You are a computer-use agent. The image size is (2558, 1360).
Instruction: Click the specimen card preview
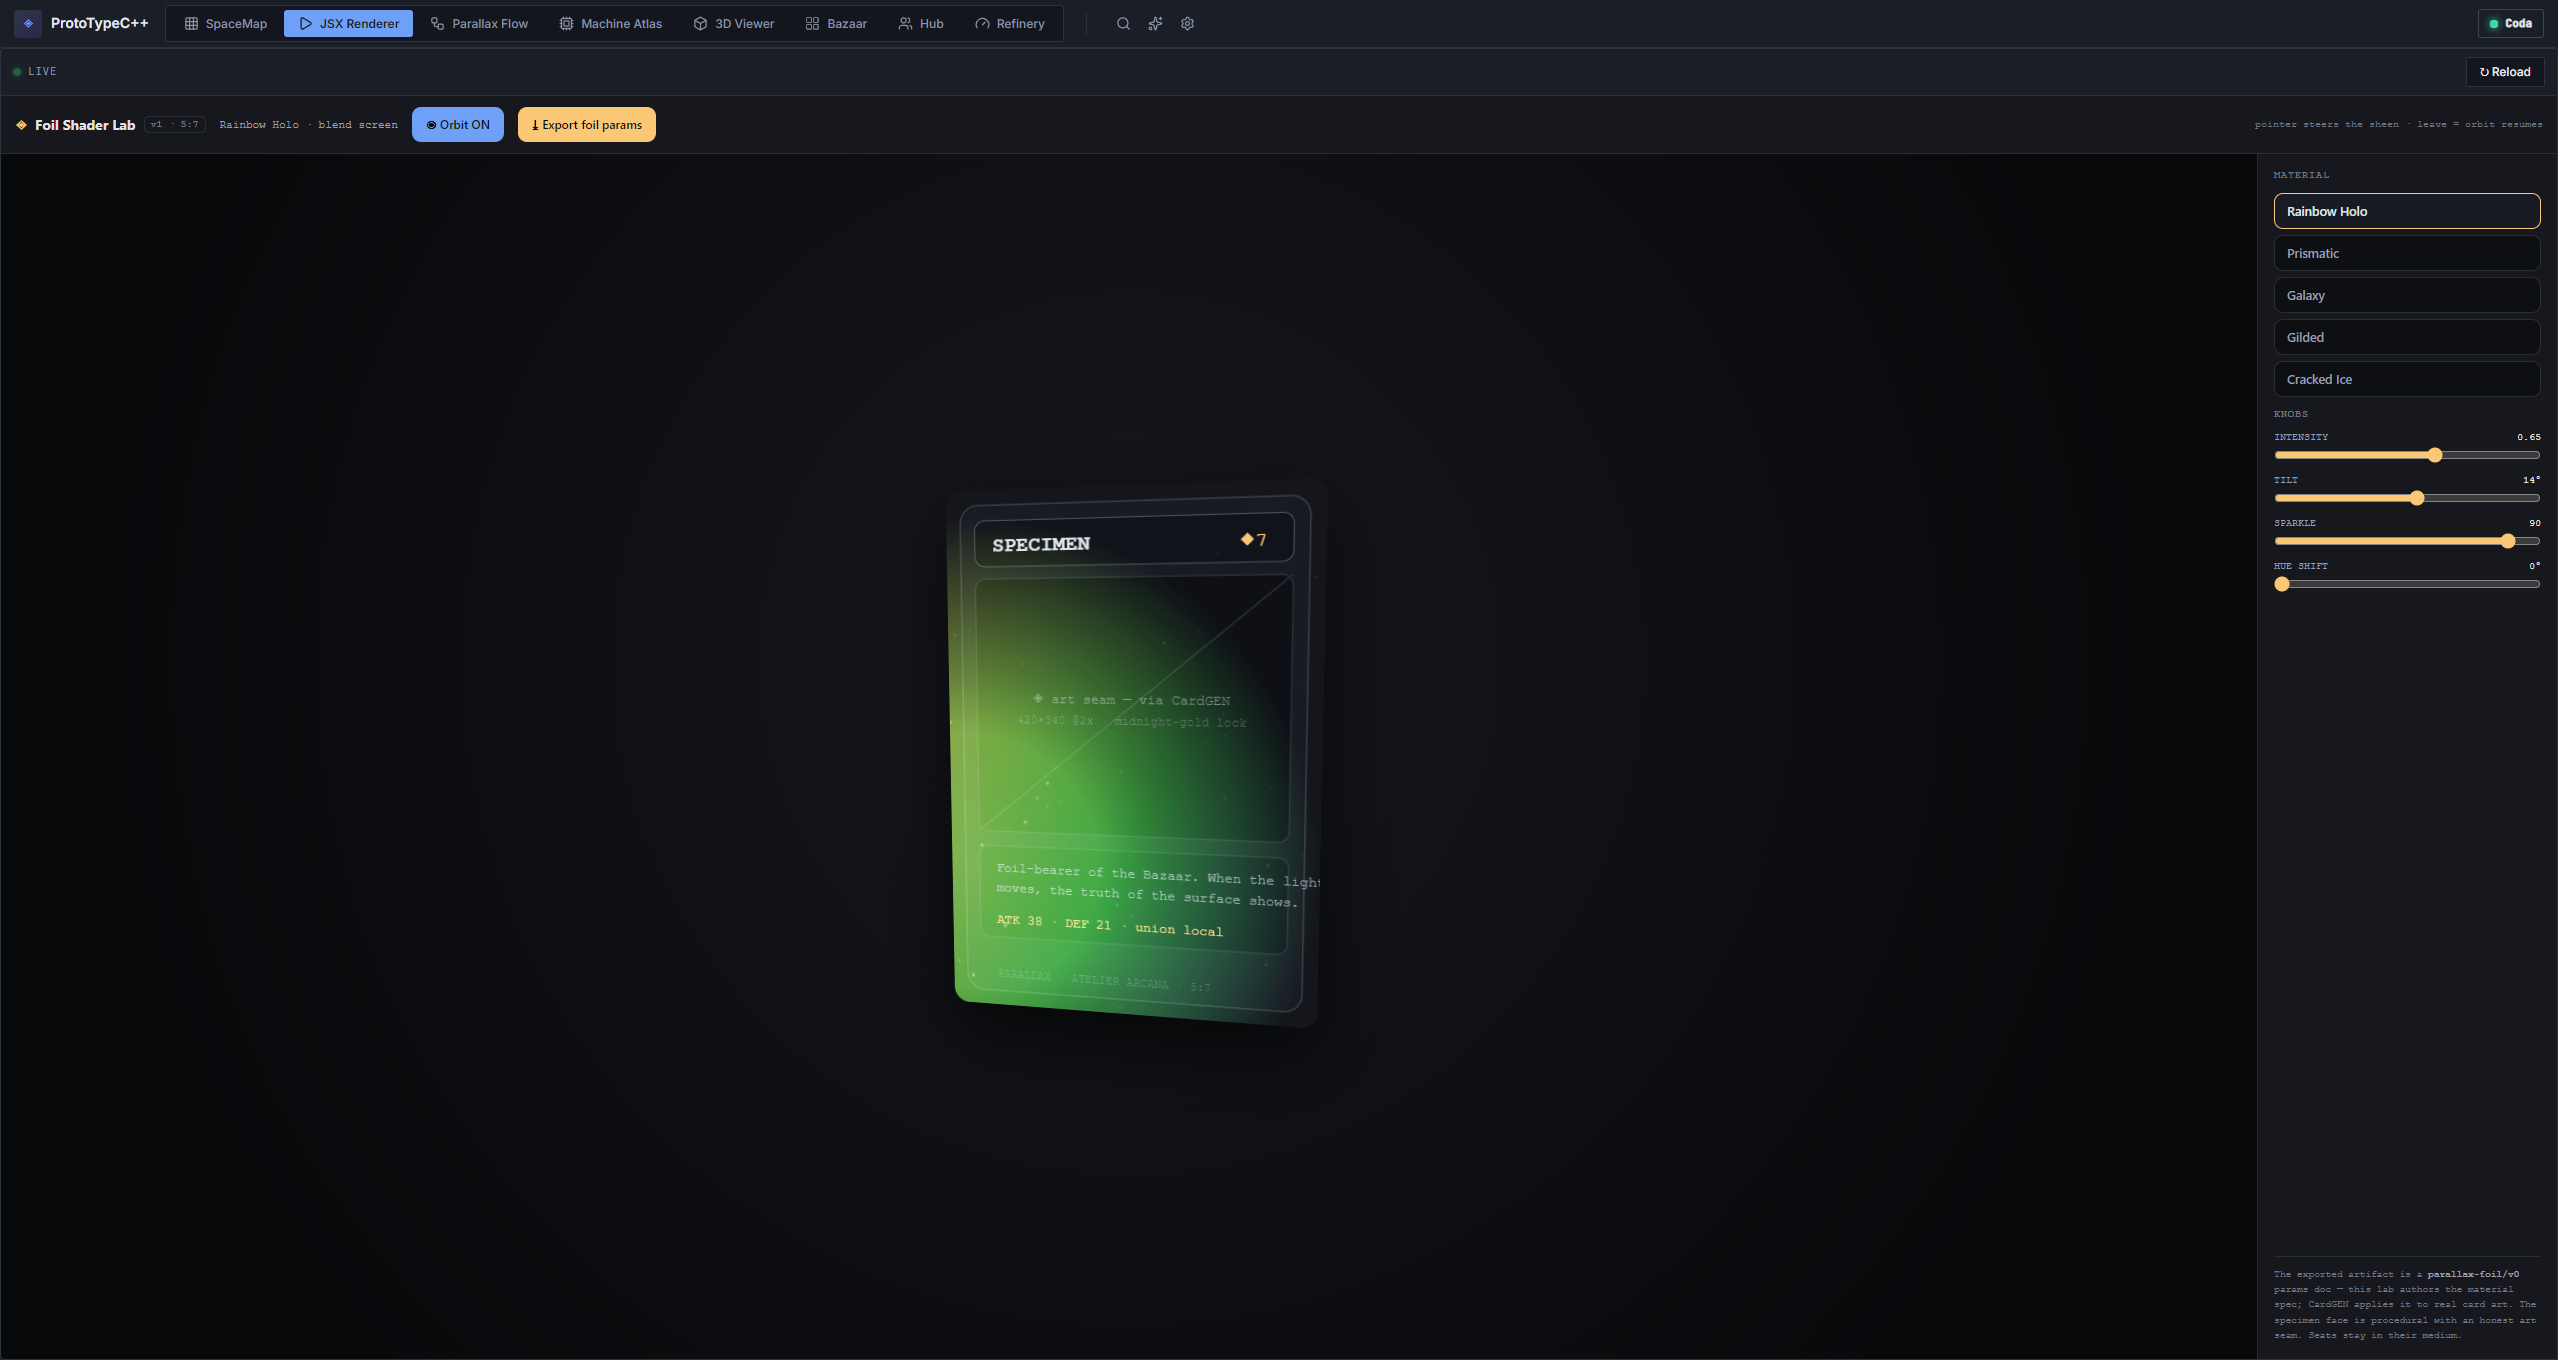point(1135,752)
